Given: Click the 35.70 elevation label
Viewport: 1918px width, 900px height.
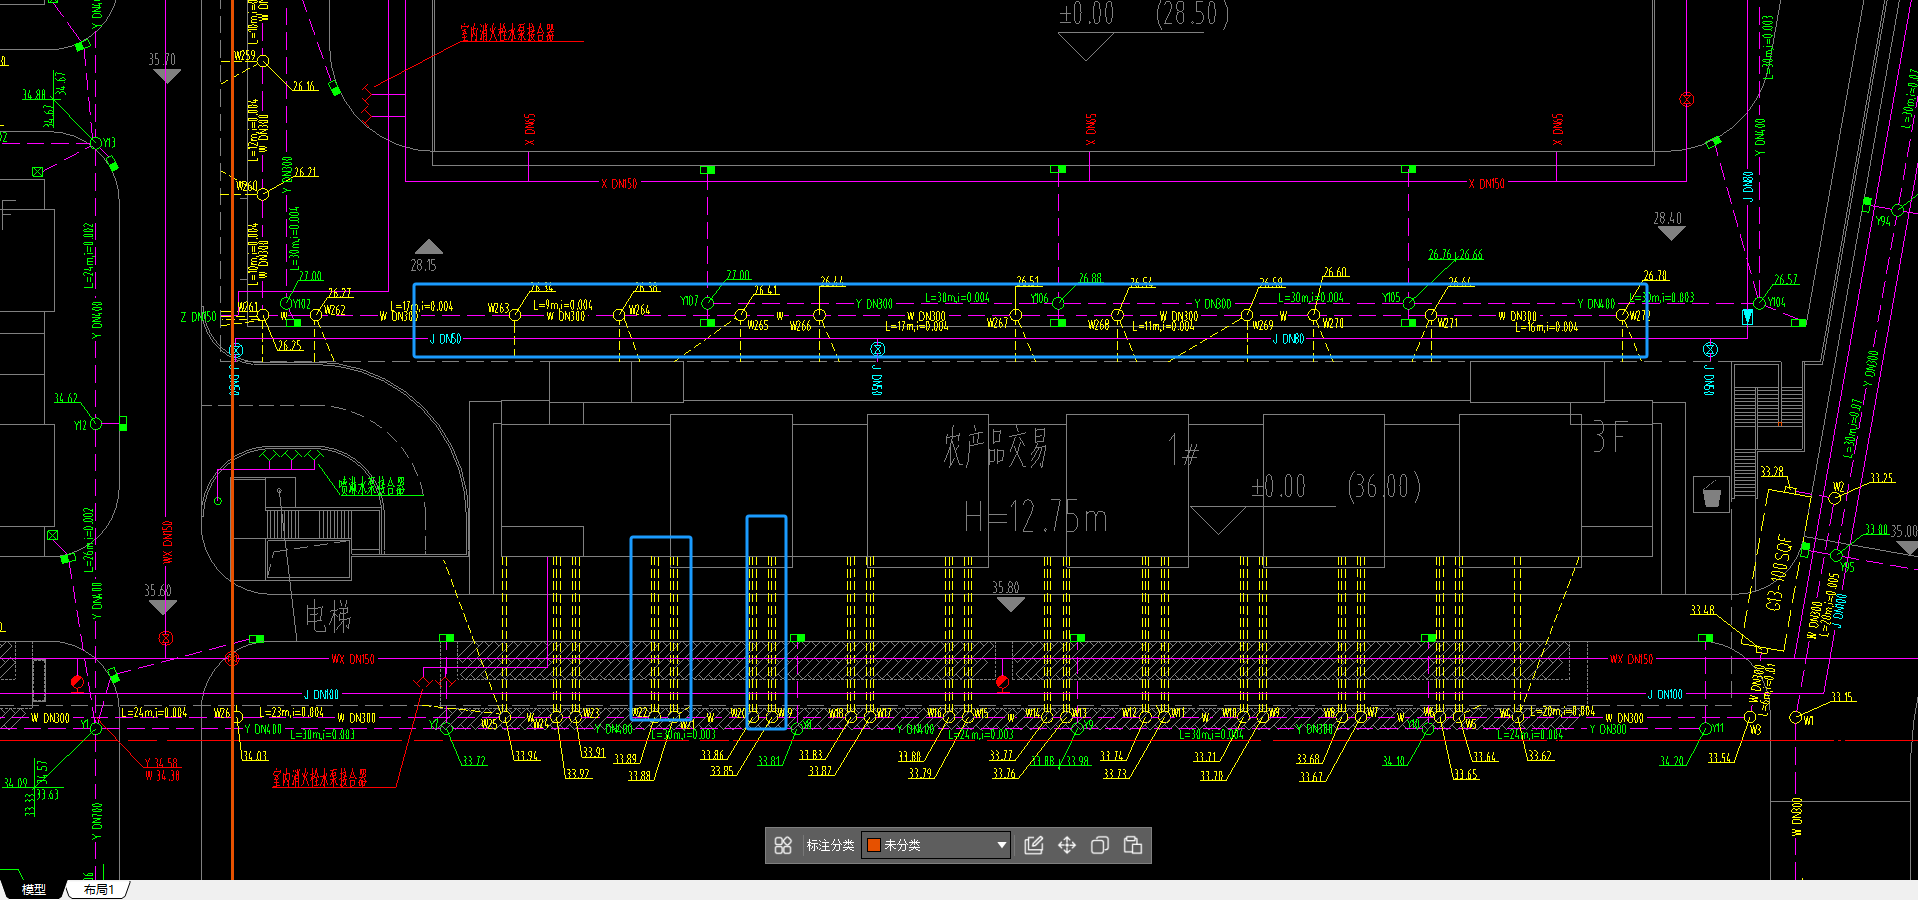Looking at the screenshot, I should coord(161,60).
